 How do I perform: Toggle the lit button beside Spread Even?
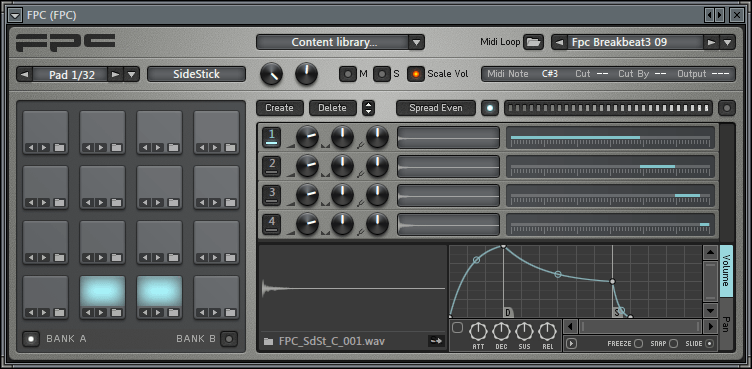[490, 108]
